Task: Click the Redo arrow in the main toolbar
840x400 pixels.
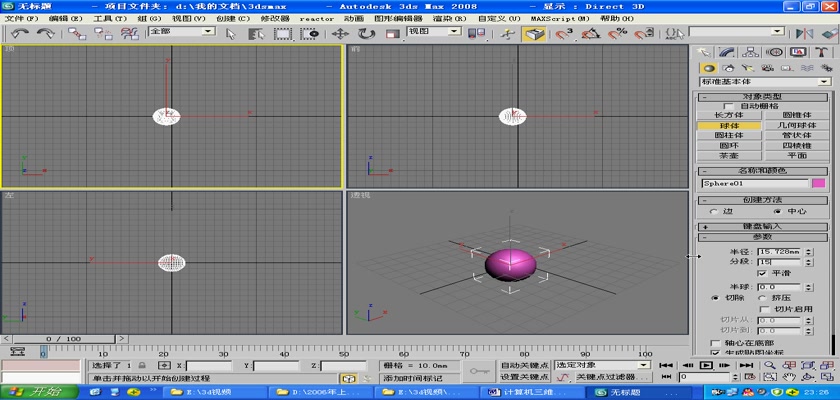Action: (46, 34)
